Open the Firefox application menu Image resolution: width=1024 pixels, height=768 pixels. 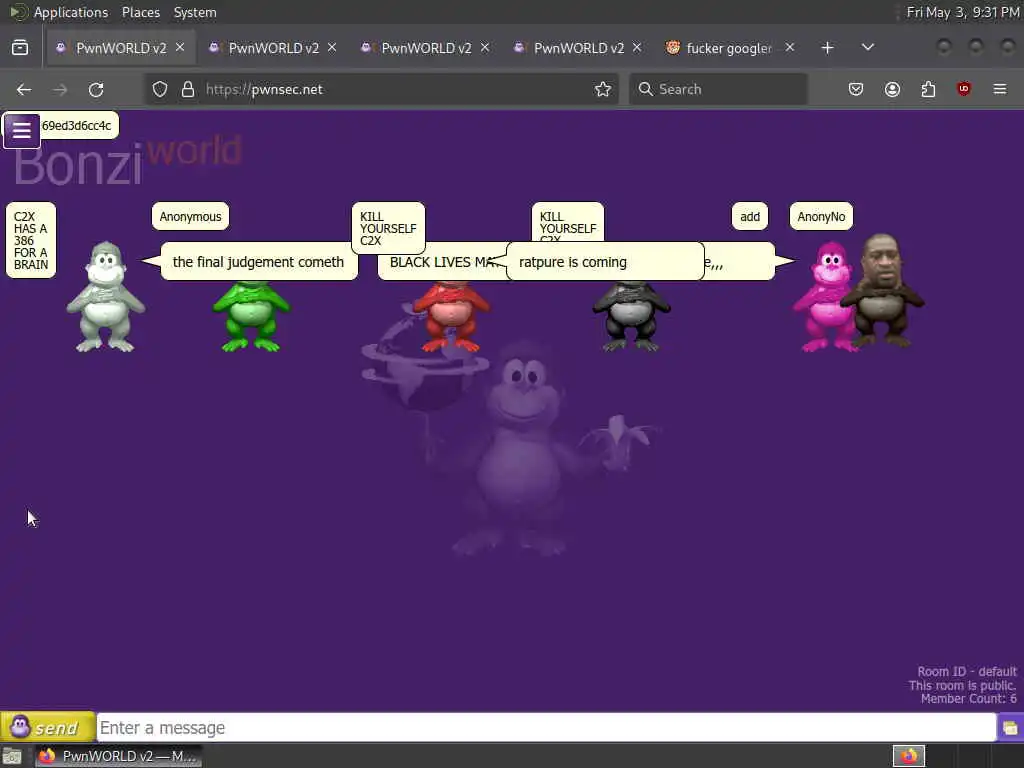(x=1000, y=89)
